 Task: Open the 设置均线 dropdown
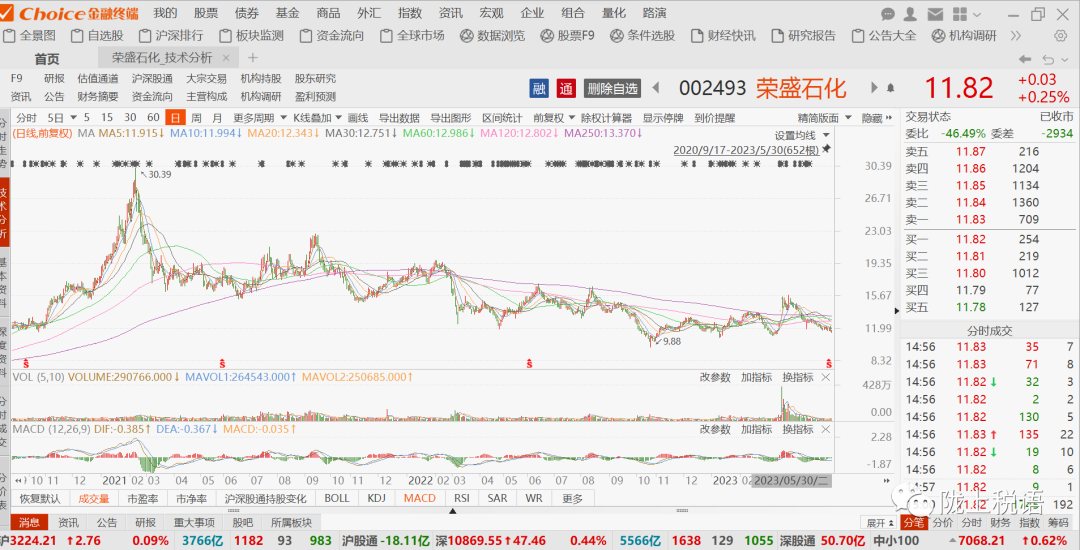[802, 135]
